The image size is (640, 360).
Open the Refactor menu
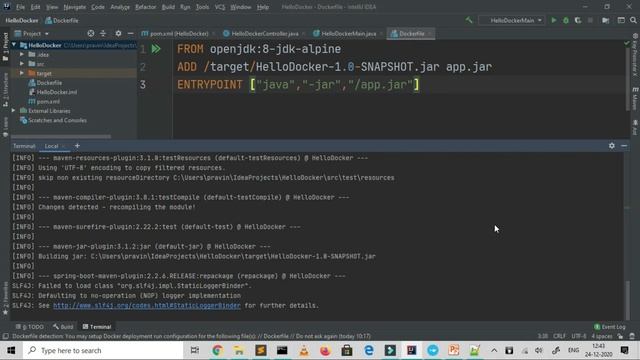click(146, 7)
